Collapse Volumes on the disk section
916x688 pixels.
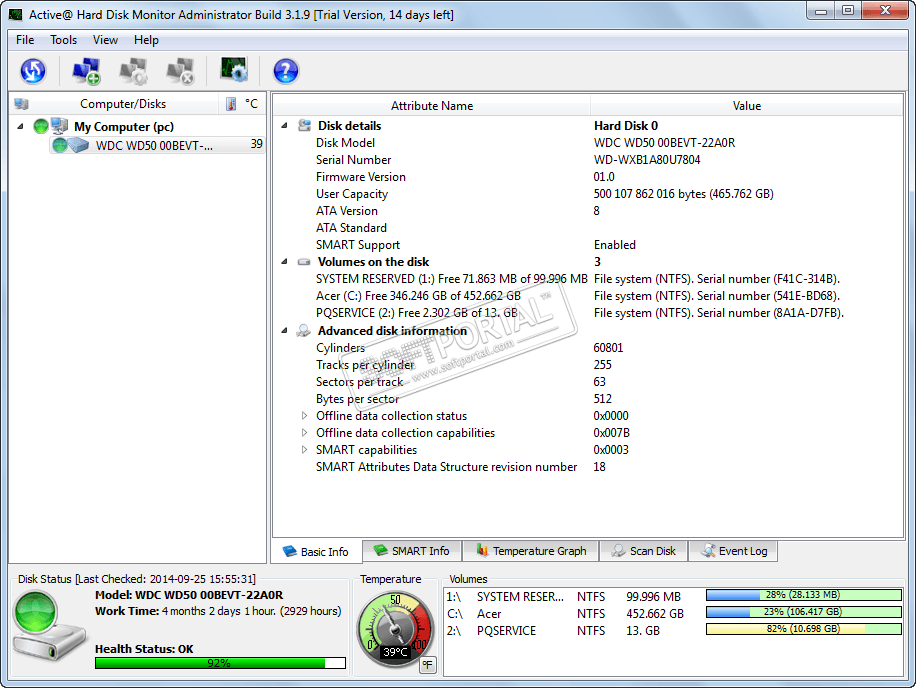(284, 262)
